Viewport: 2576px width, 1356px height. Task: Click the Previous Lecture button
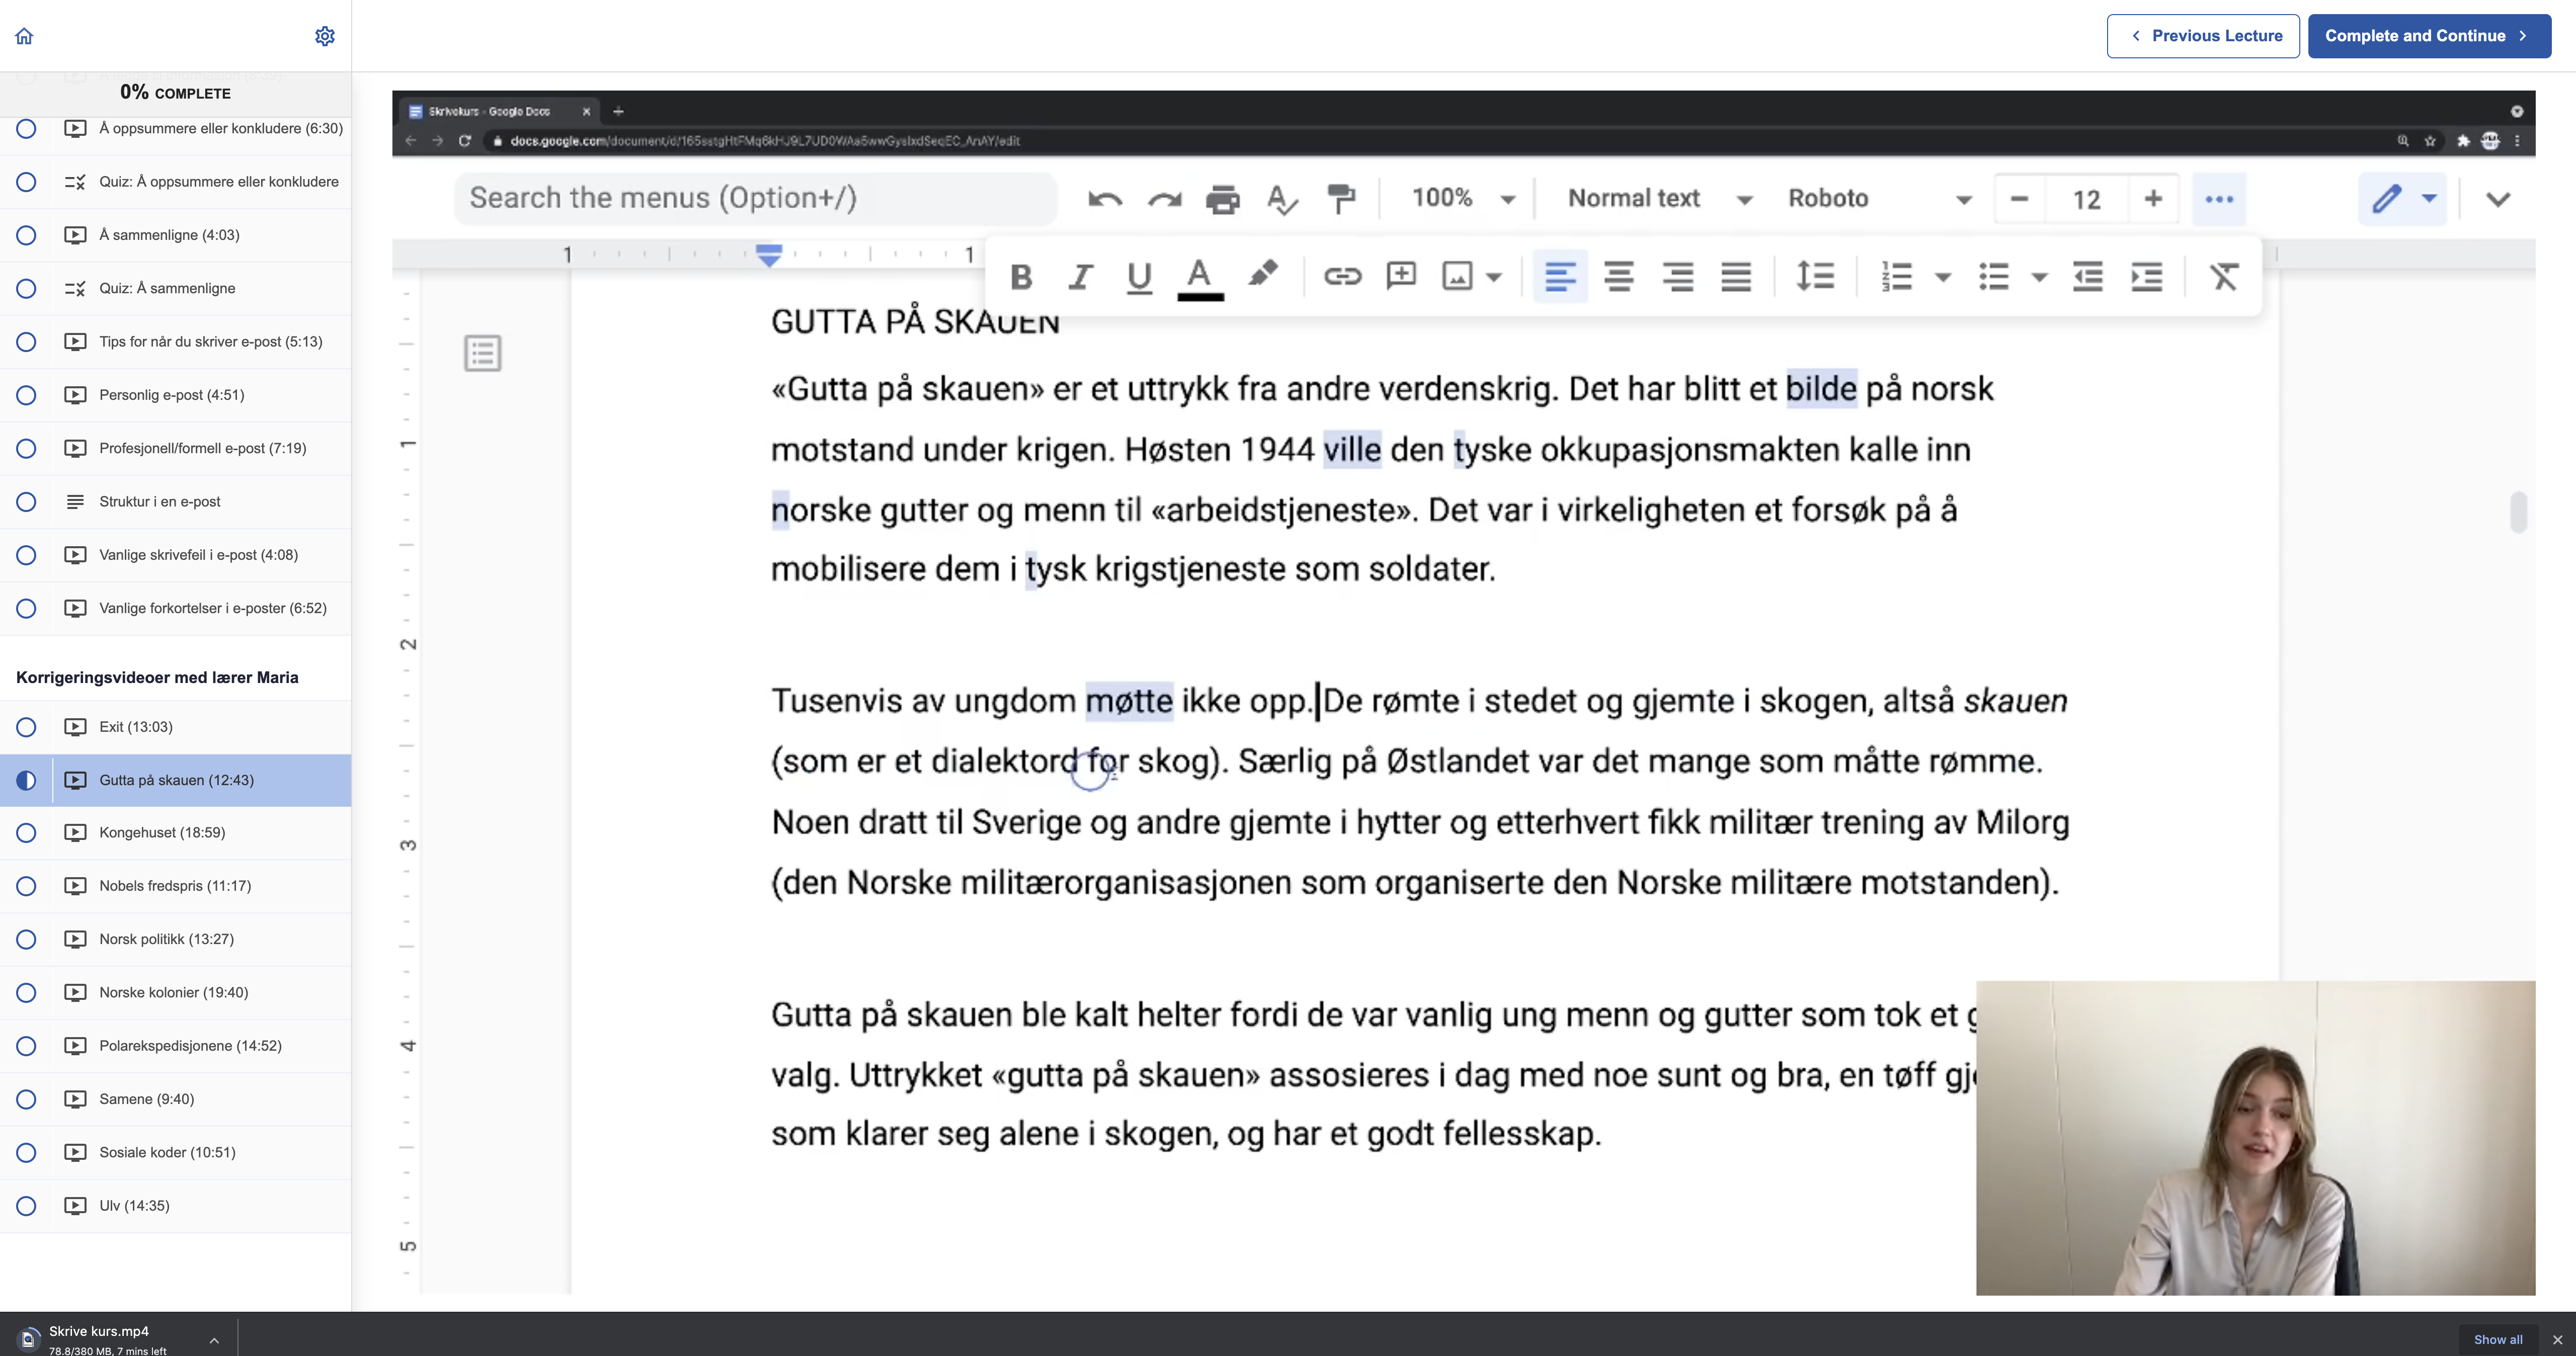point(2203,36)
